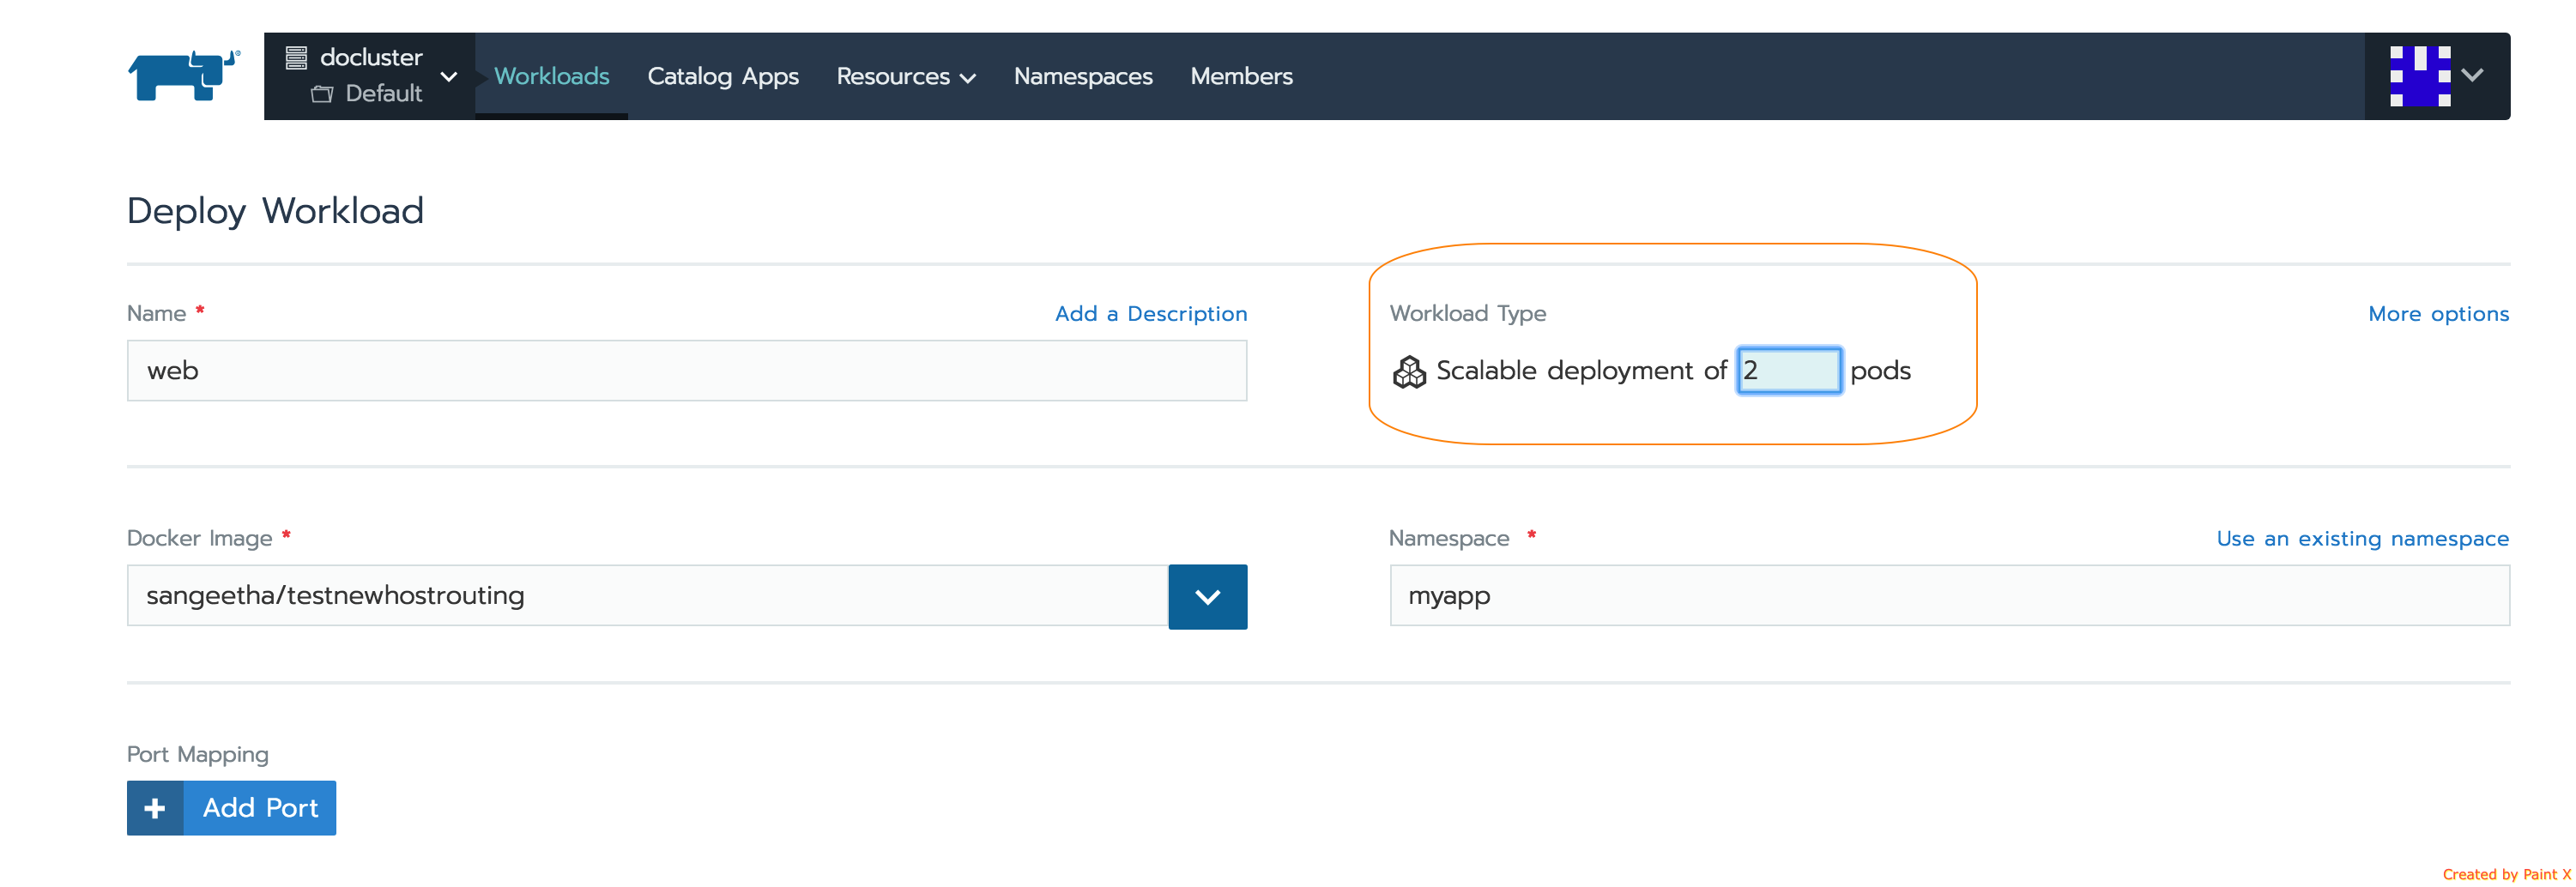Viewport: 2576px width, 887px height.
Task: Click the cluster server icon beside docluster
Action: click(x=296, y=58)
